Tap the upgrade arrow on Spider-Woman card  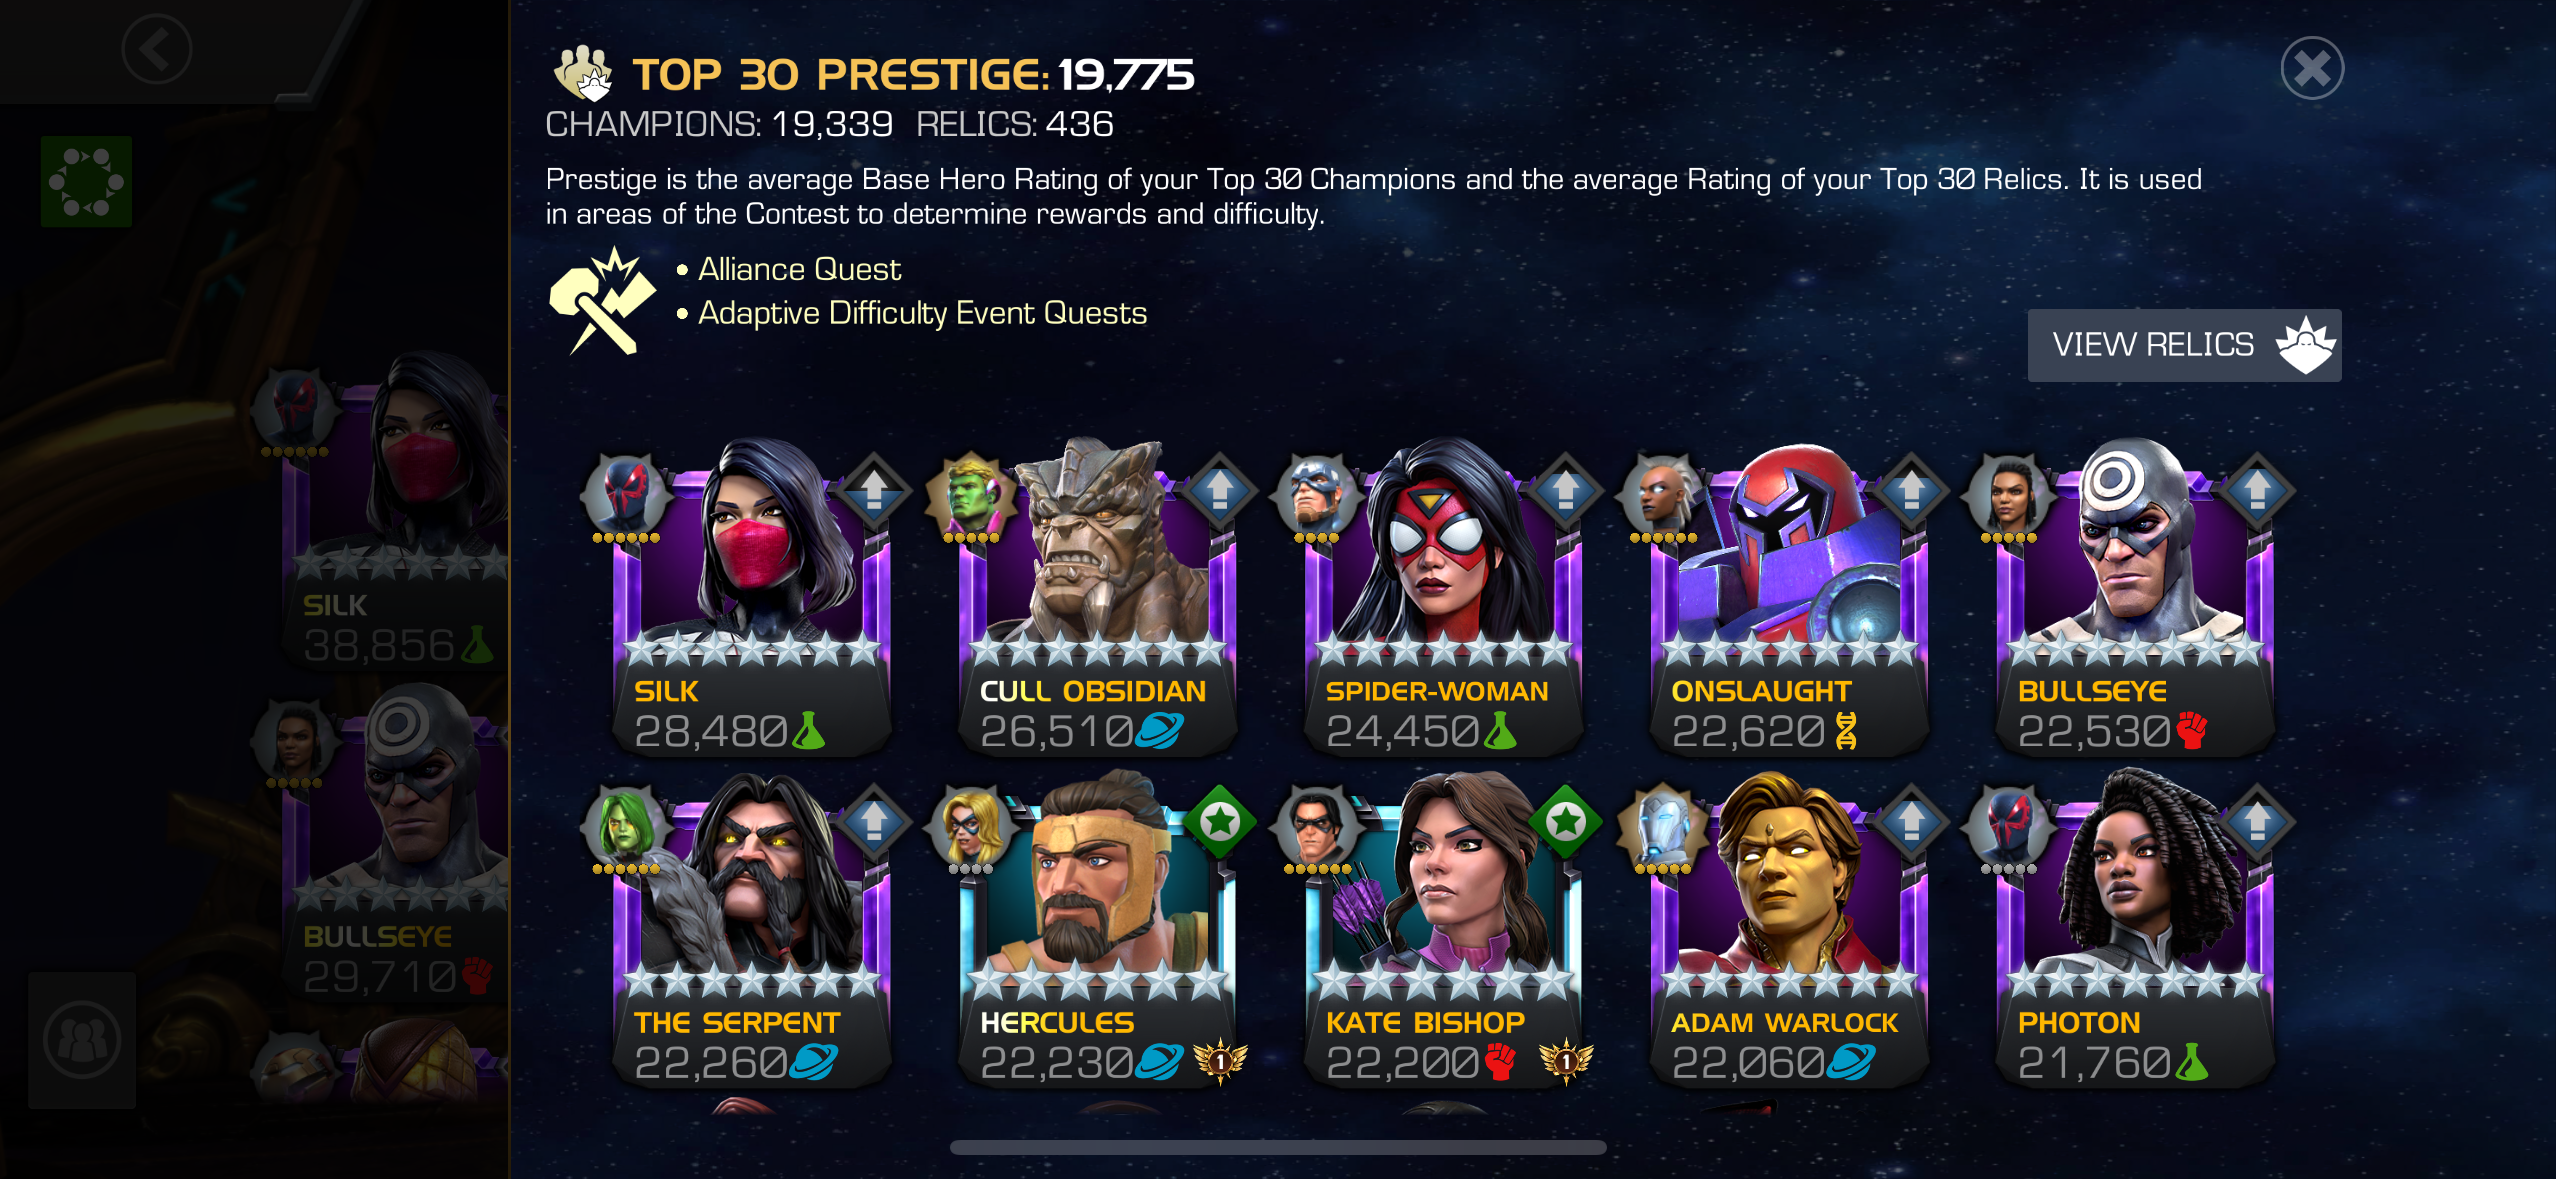pos(1565,491)
